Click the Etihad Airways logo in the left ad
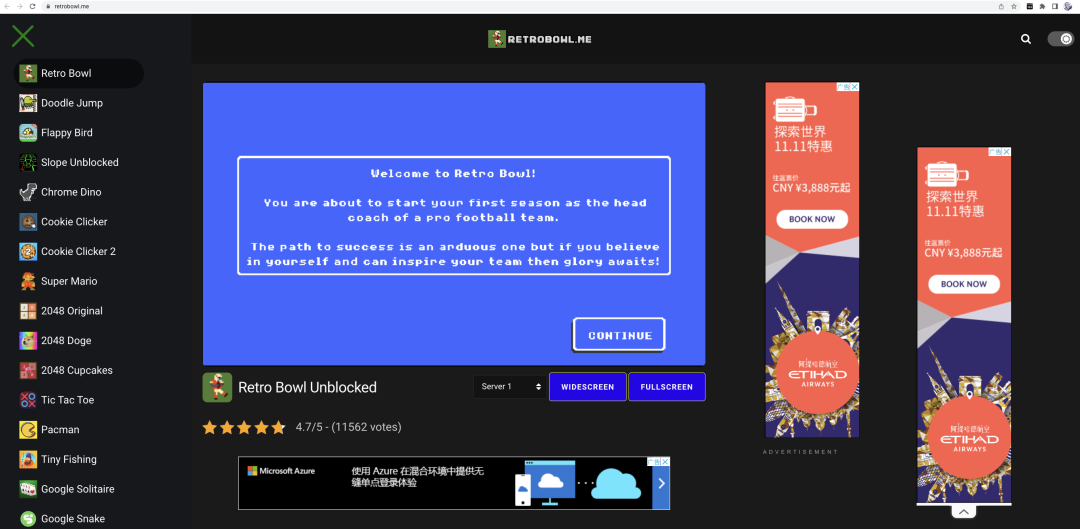 [818, 373]
